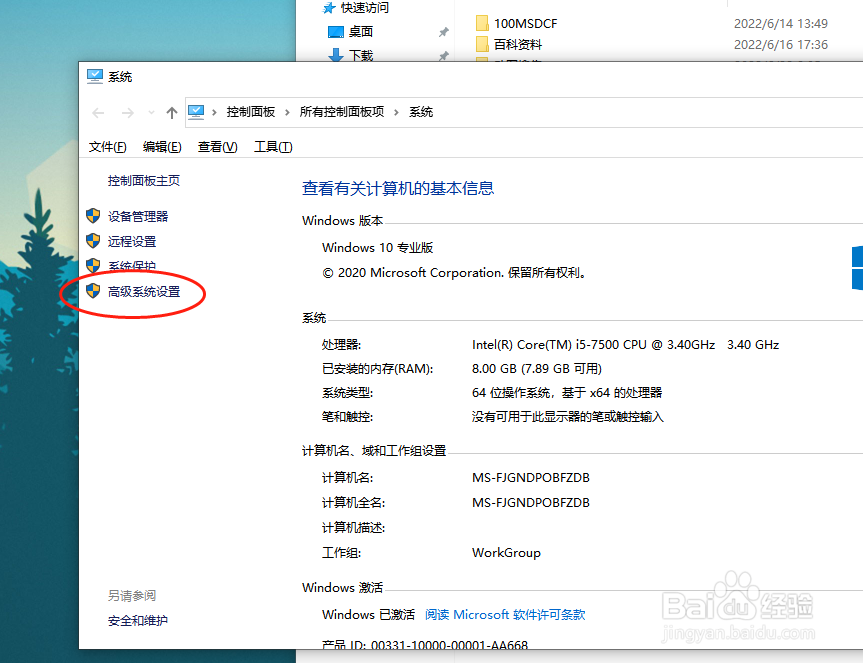Screen dimensions: 863x663
Task: Click the 已安装的内存(RAM): label
Action: (x=378, y=369)
